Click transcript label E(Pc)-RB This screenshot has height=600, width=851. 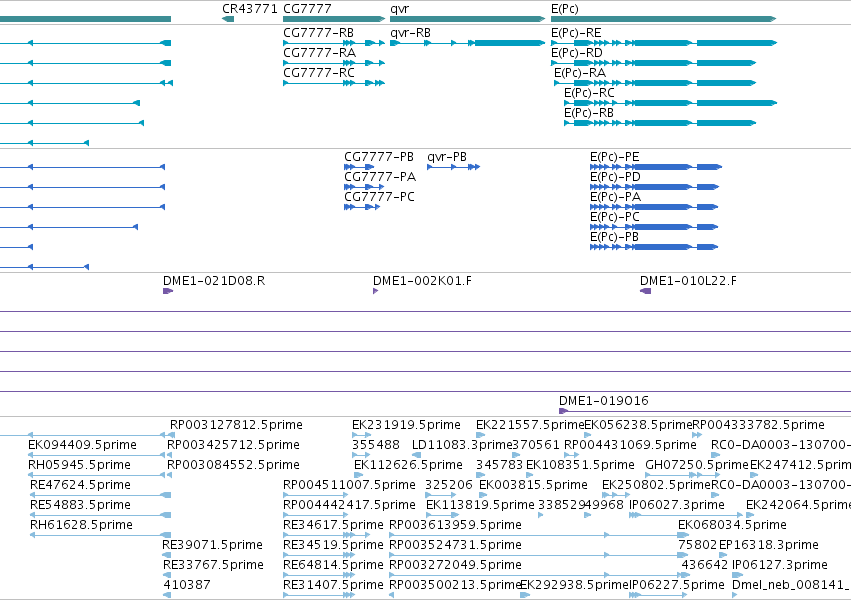(589, 113)
